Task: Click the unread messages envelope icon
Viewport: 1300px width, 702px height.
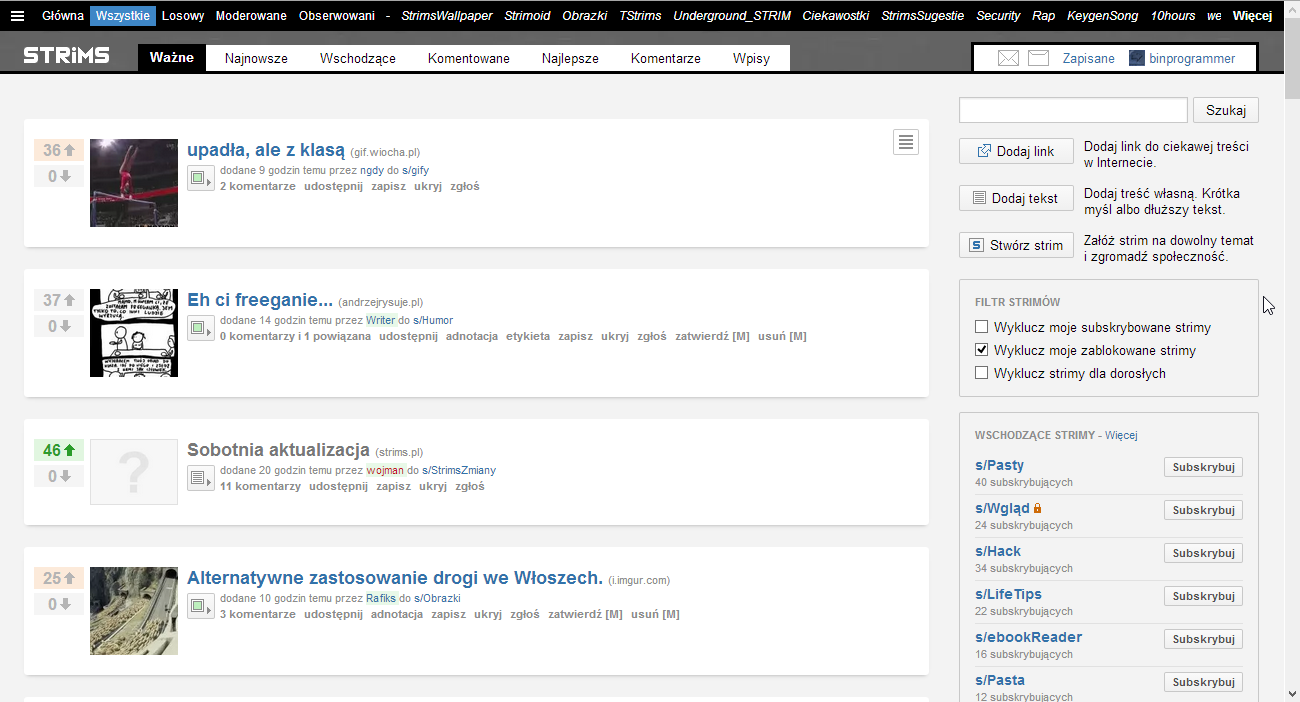Action: [x=1008, y=57]
